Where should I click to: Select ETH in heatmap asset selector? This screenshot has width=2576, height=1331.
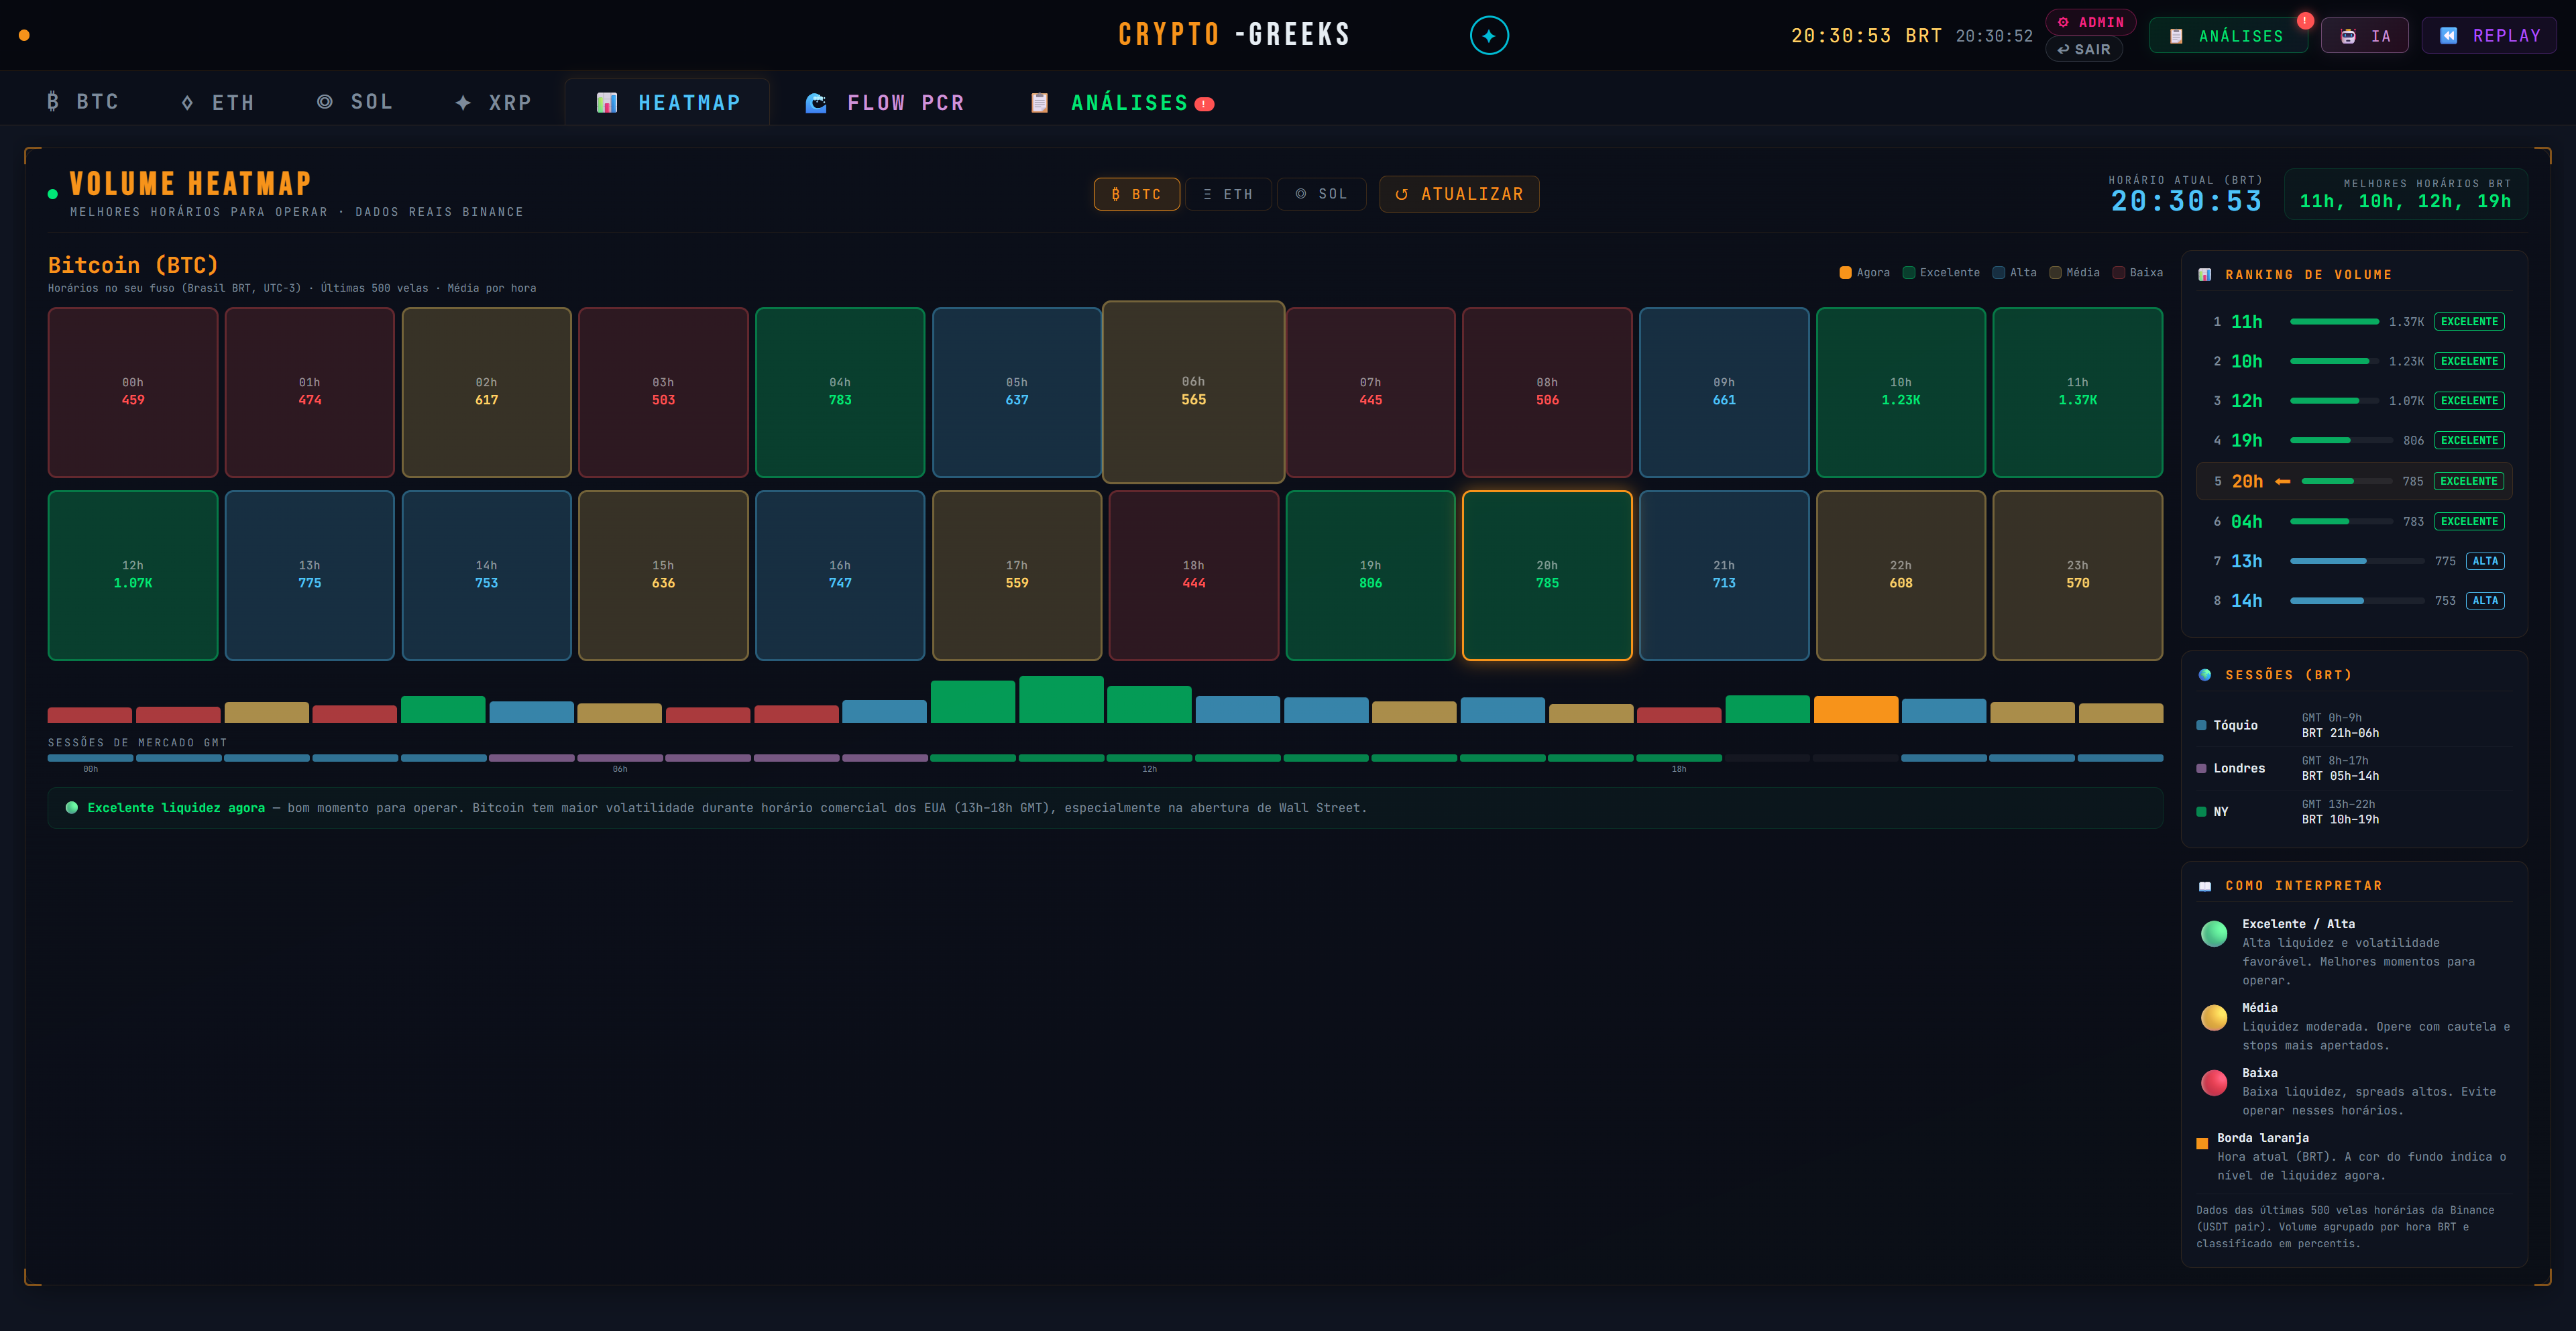pos(1228,194)
